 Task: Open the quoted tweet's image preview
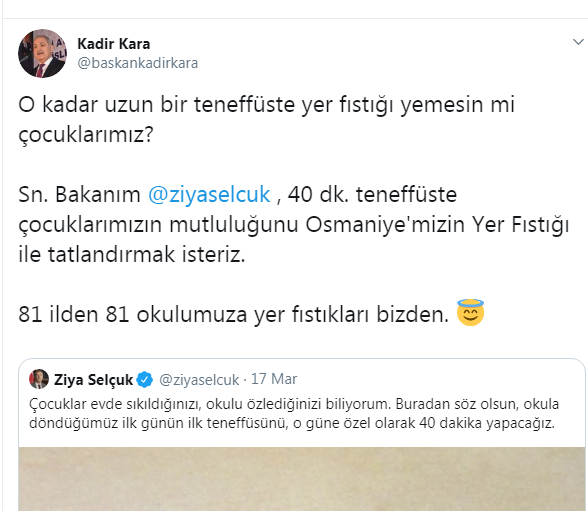click(x=302, y=479)
